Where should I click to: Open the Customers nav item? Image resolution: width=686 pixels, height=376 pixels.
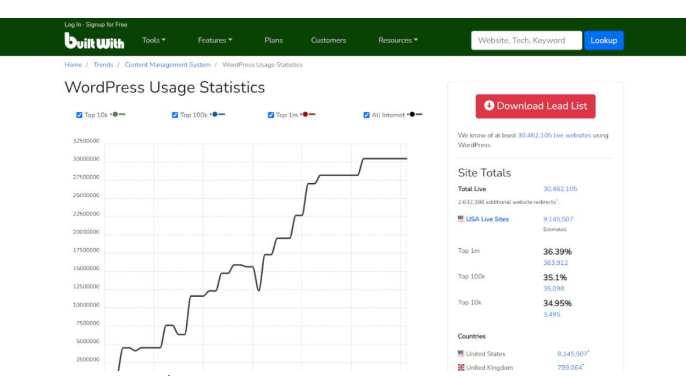point(329,40)
